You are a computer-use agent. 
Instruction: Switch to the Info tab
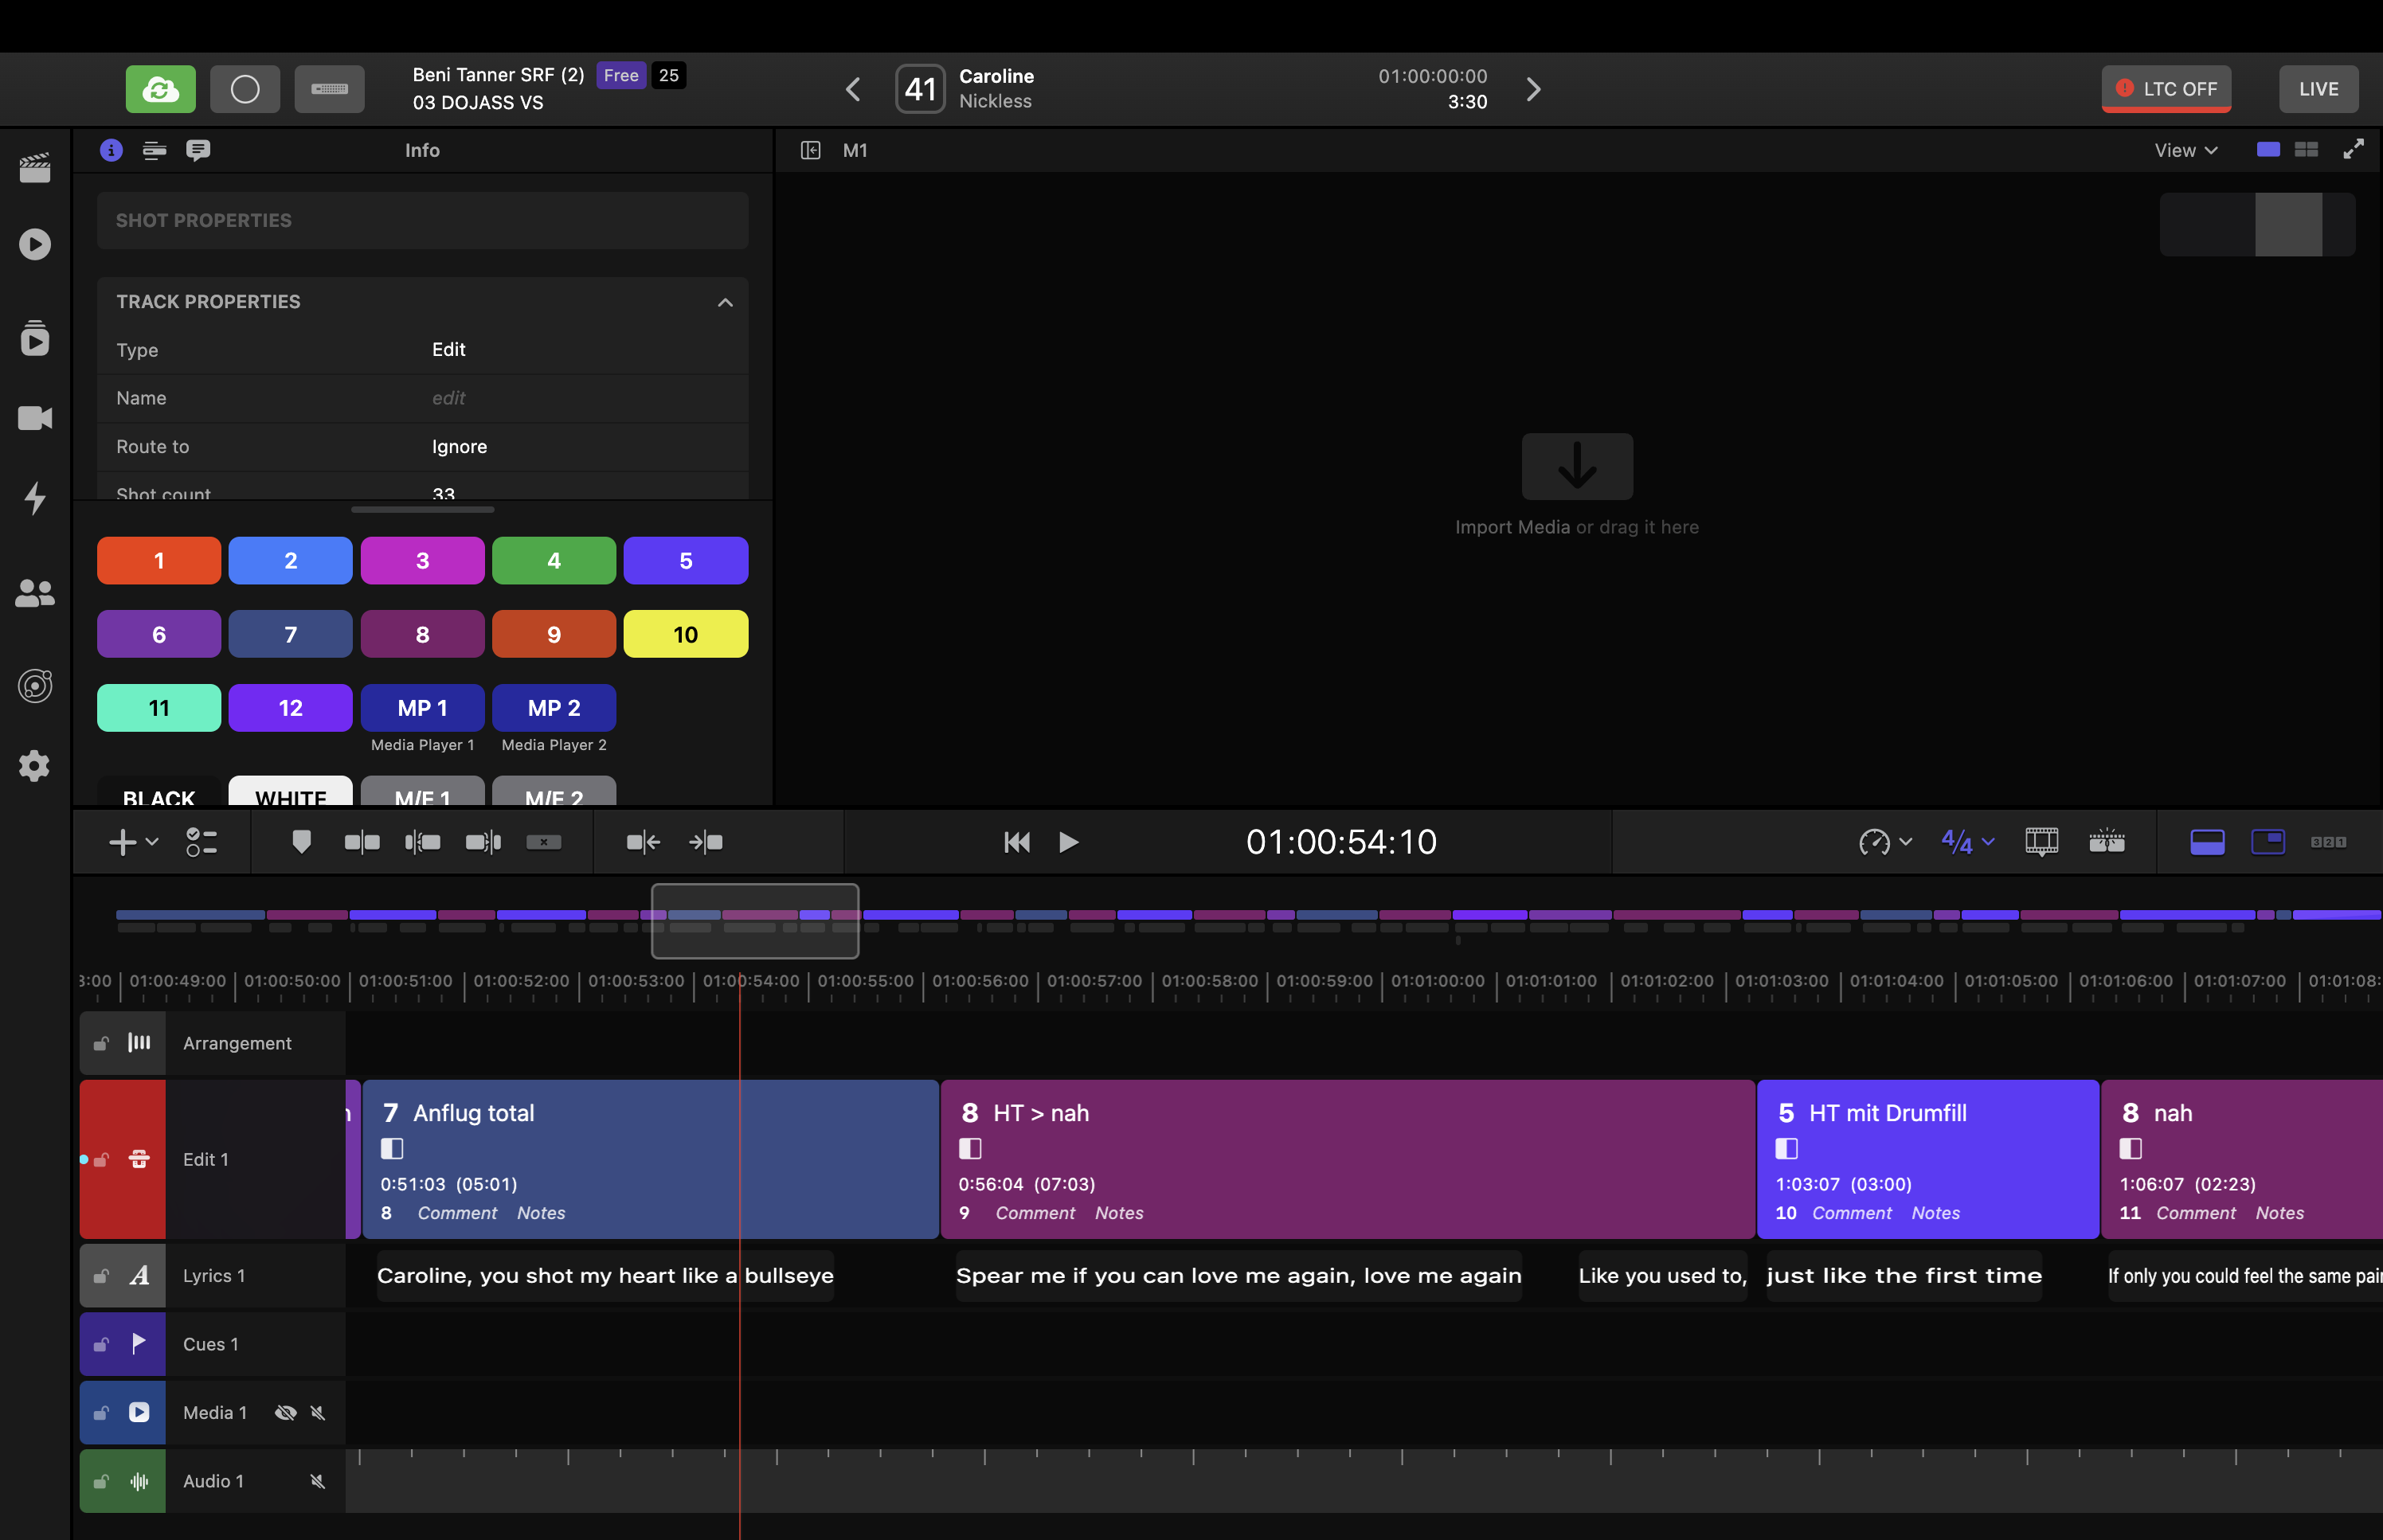[110, 150]
